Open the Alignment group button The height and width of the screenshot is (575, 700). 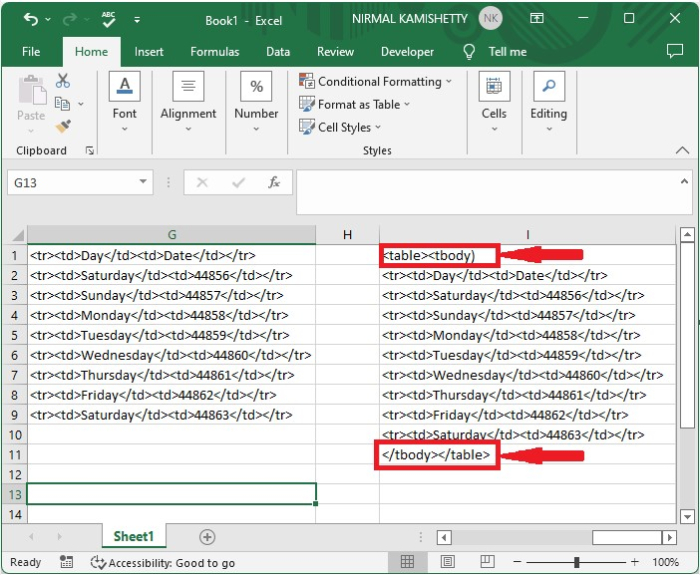pyautogui.click(x=188, y=102)
